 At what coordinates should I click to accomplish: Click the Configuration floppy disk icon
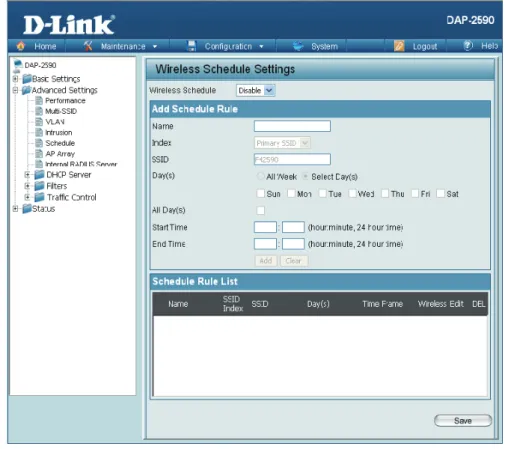192,46
